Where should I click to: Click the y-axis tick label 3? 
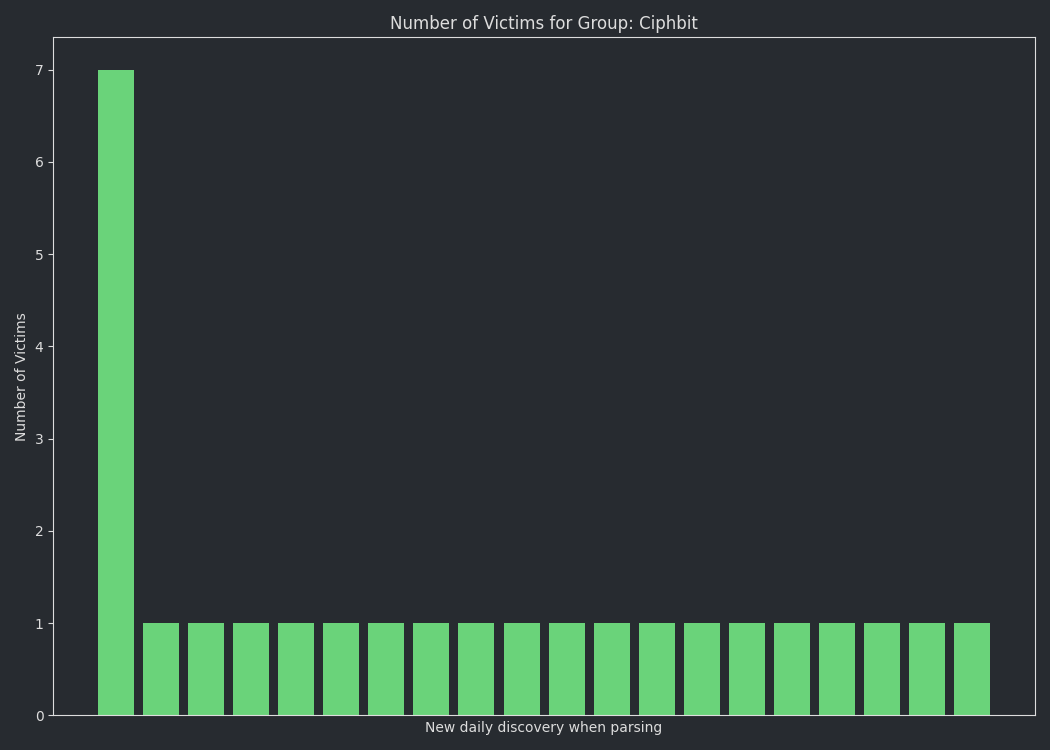40,439
